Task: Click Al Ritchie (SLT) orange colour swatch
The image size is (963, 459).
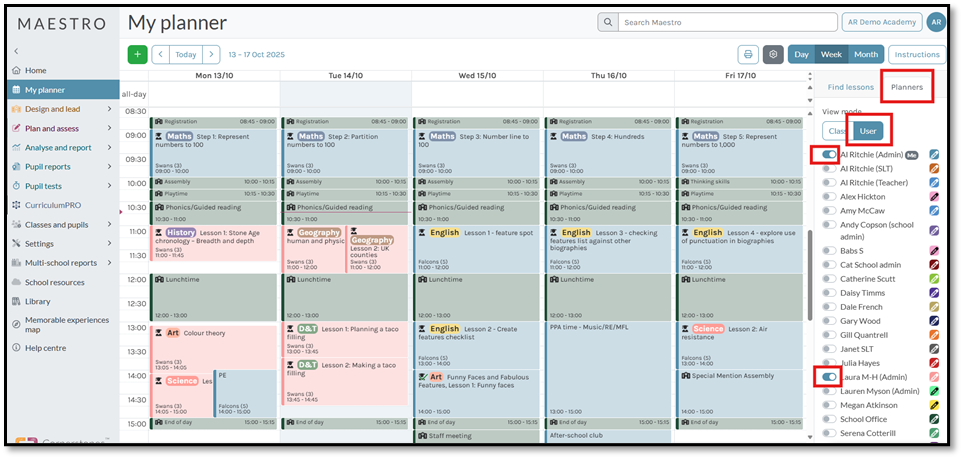Action: pyautogui.click(x=934, y=169)
